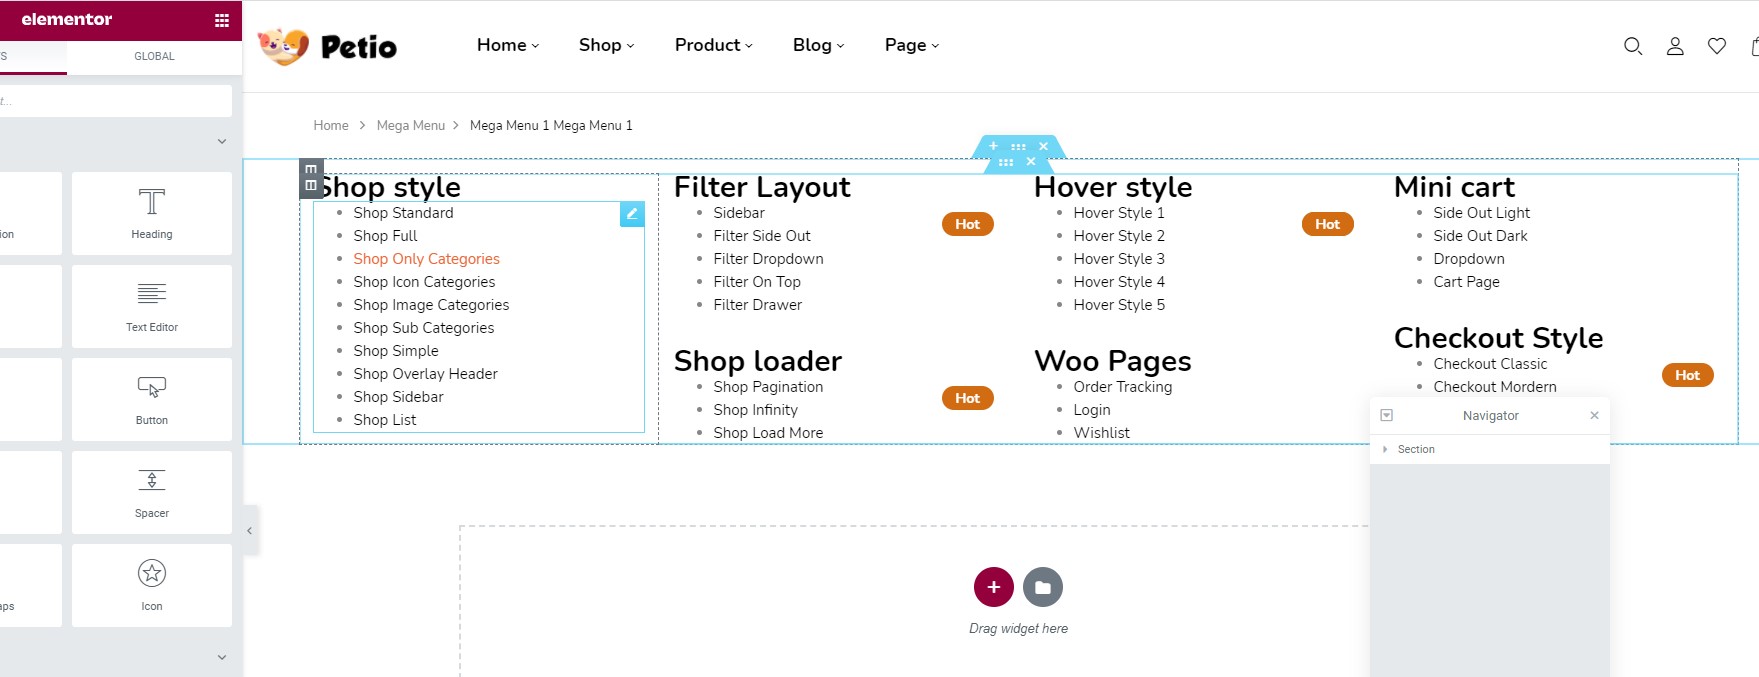Select the Text Editor widget

coord(152,306)
